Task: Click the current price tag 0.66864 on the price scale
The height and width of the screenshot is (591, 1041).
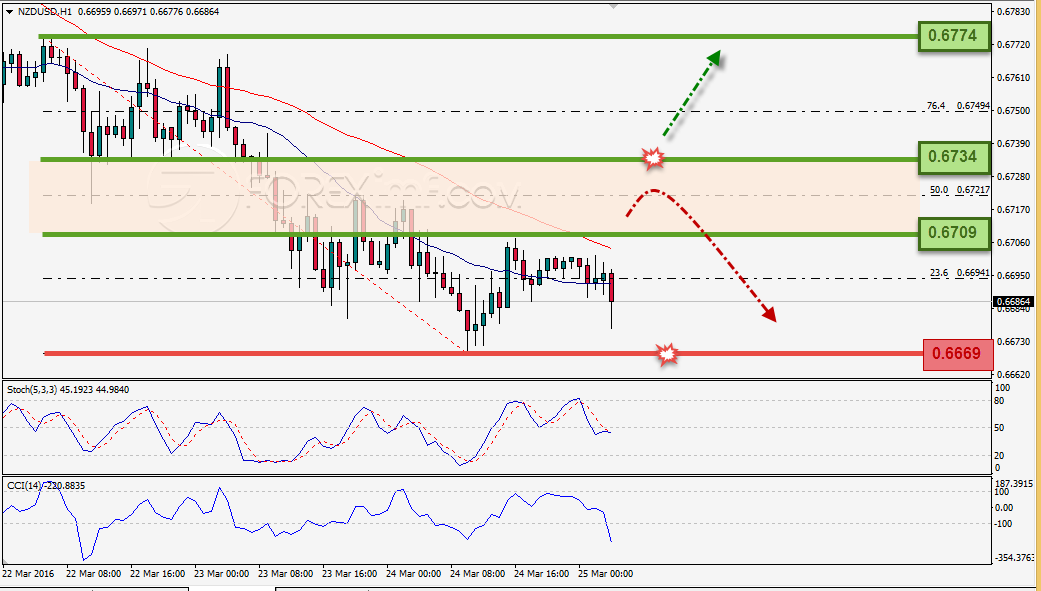Action: (1015, 302)
